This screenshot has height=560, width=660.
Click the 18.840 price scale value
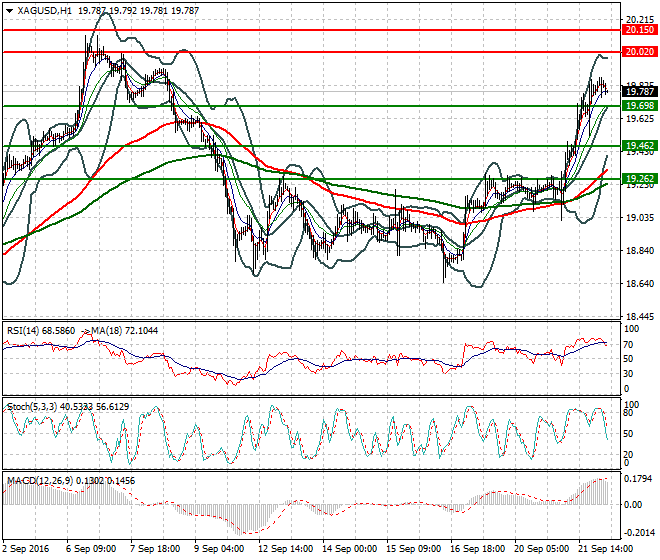[640, 251]
